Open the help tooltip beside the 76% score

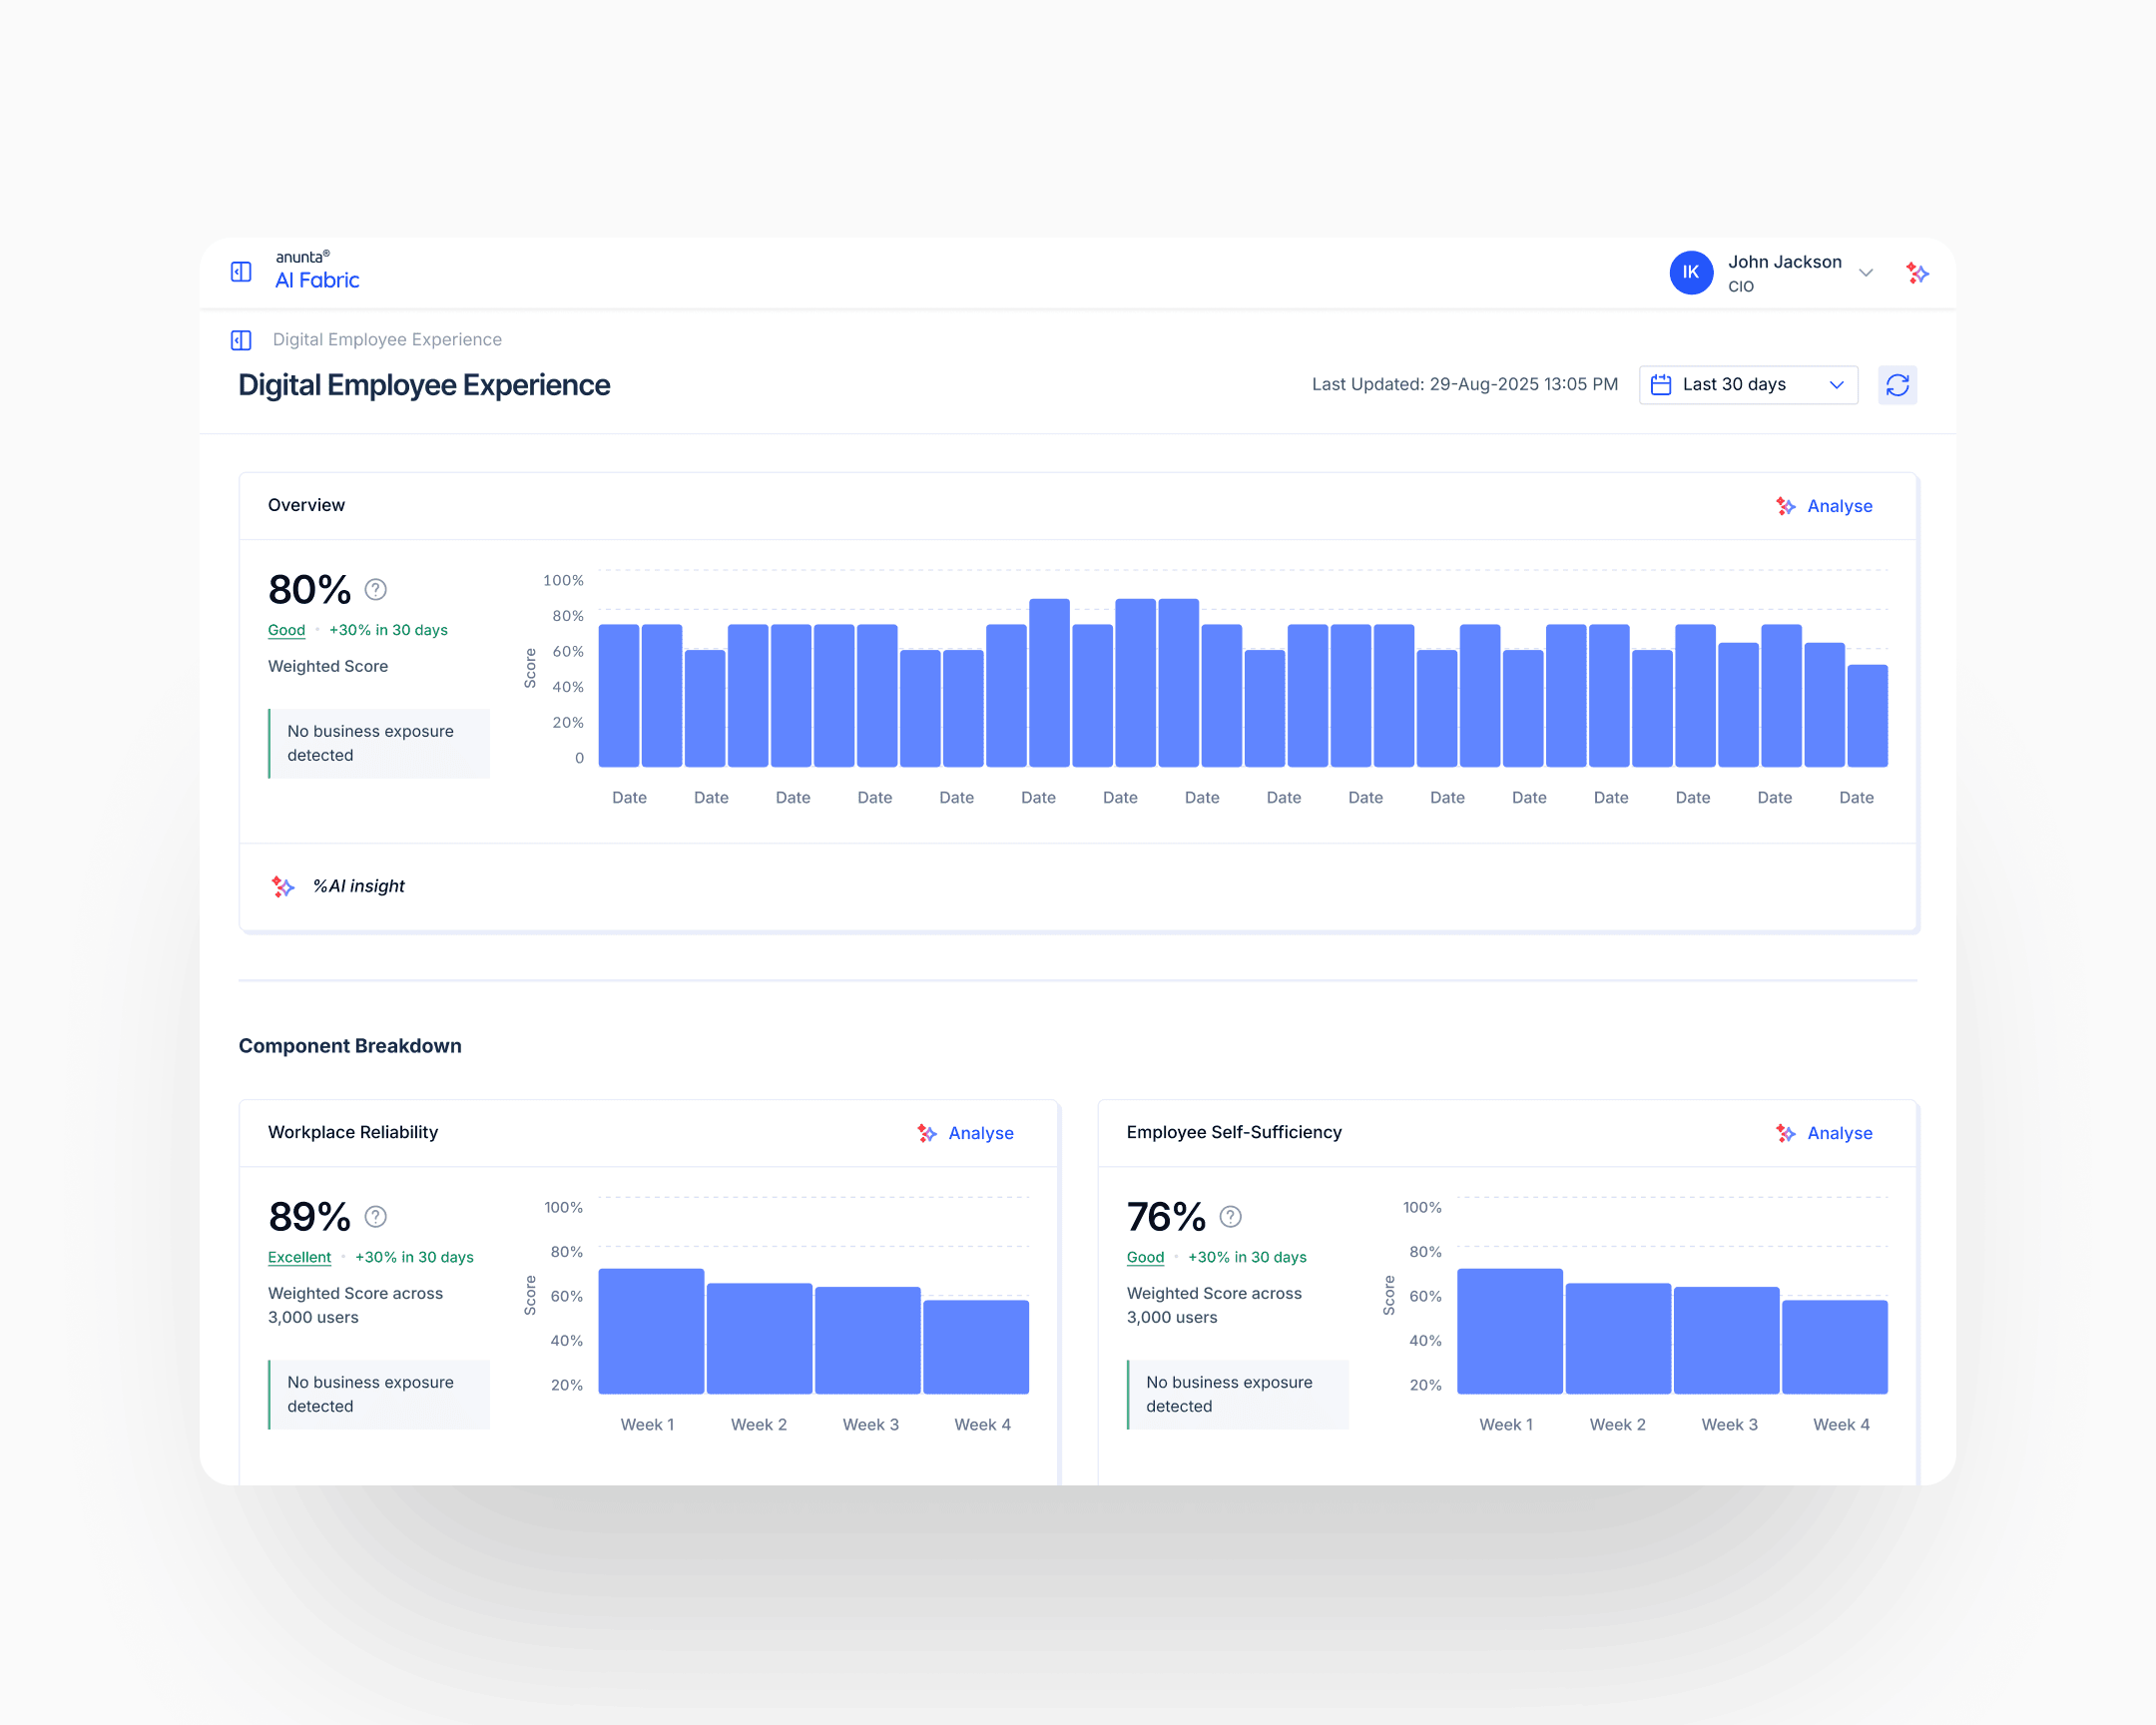click(1229, 1217)
